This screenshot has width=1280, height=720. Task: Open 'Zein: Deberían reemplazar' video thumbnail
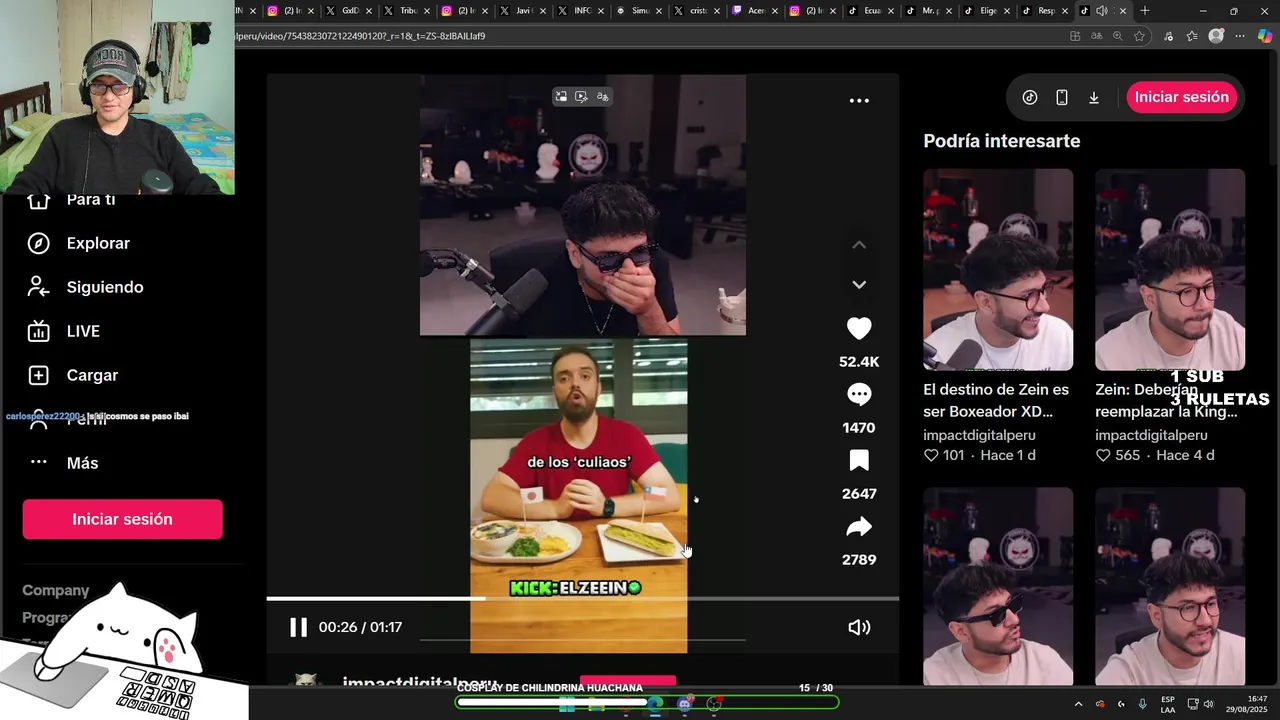tap(1170, 270)
